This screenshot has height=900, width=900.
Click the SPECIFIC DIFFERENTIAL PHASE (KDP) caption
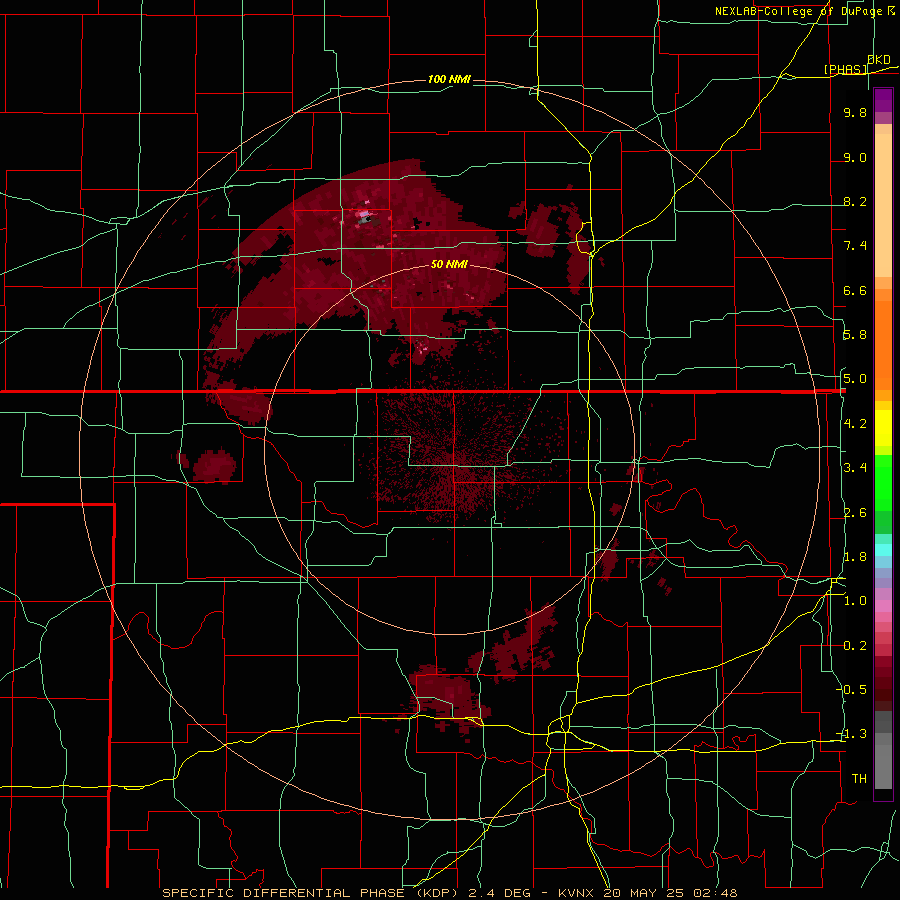click(x=311, y=893)
